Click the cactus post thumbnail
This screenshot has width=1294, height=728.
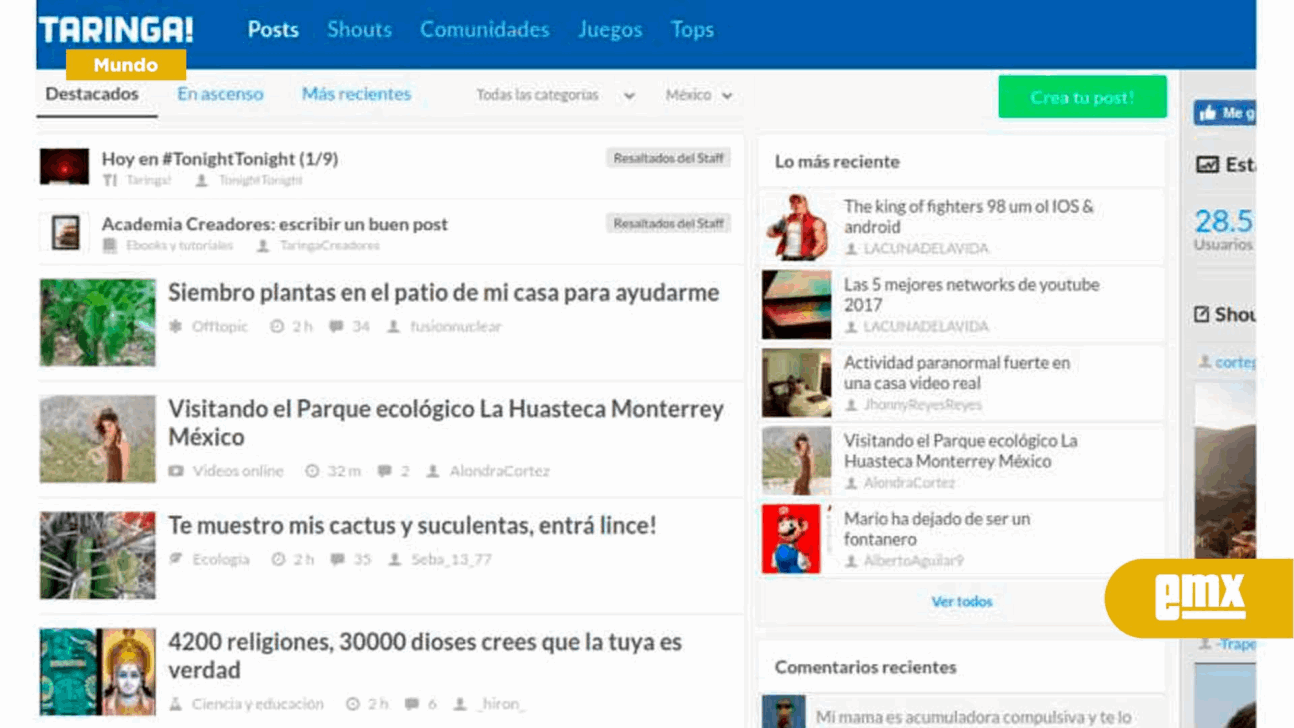point(98,556)
